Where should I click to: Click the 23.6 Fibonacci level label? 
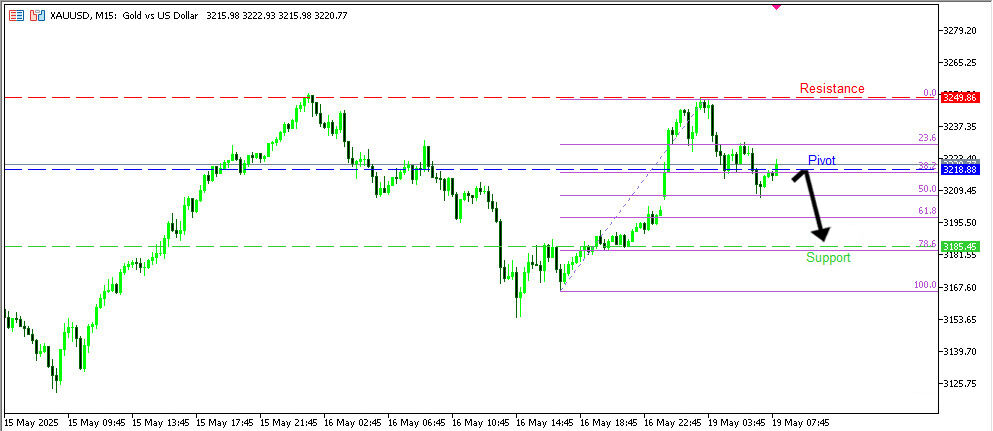coord(926,138)
